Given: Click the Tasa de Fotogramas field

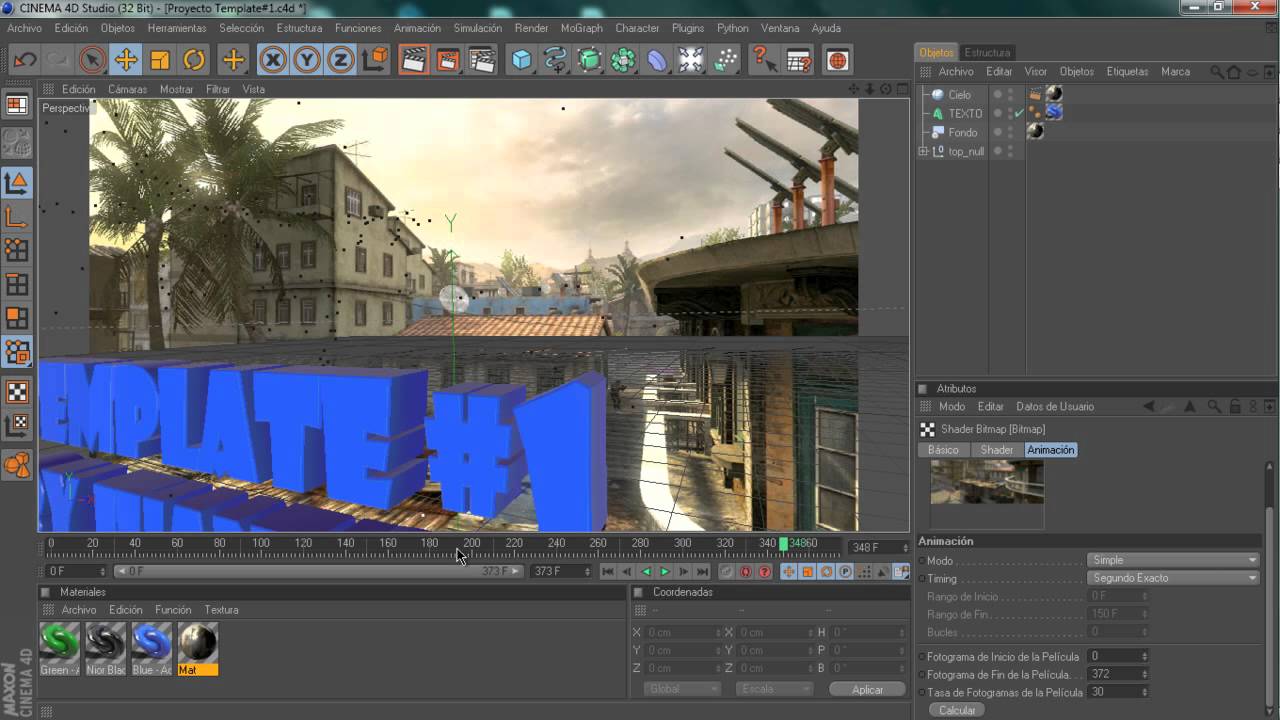Looking at the screenshot, I should pyautogui.click(x=1114, y=692).
